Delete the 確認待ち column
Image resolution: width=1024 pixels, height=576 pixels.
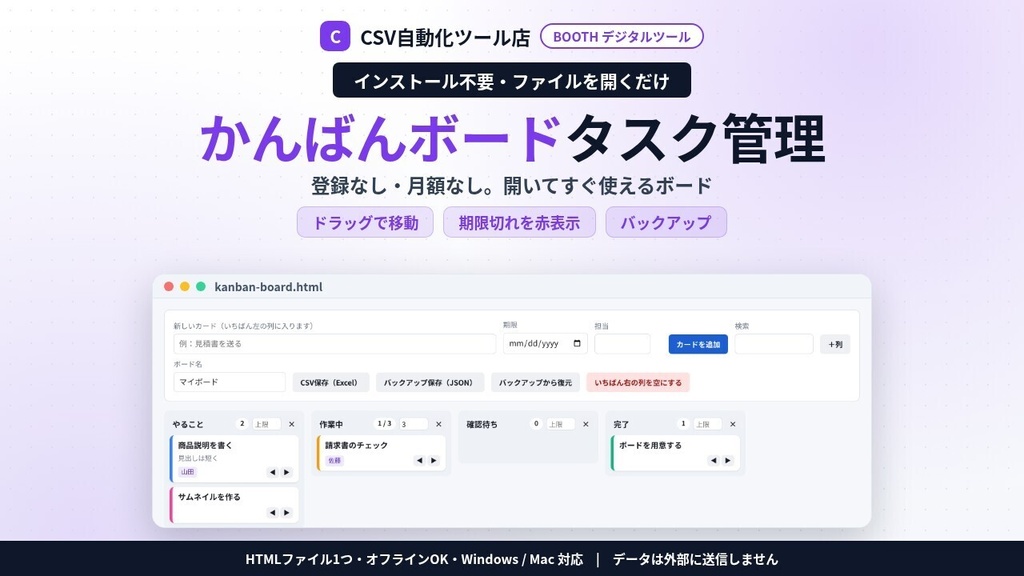click(586, 424)
